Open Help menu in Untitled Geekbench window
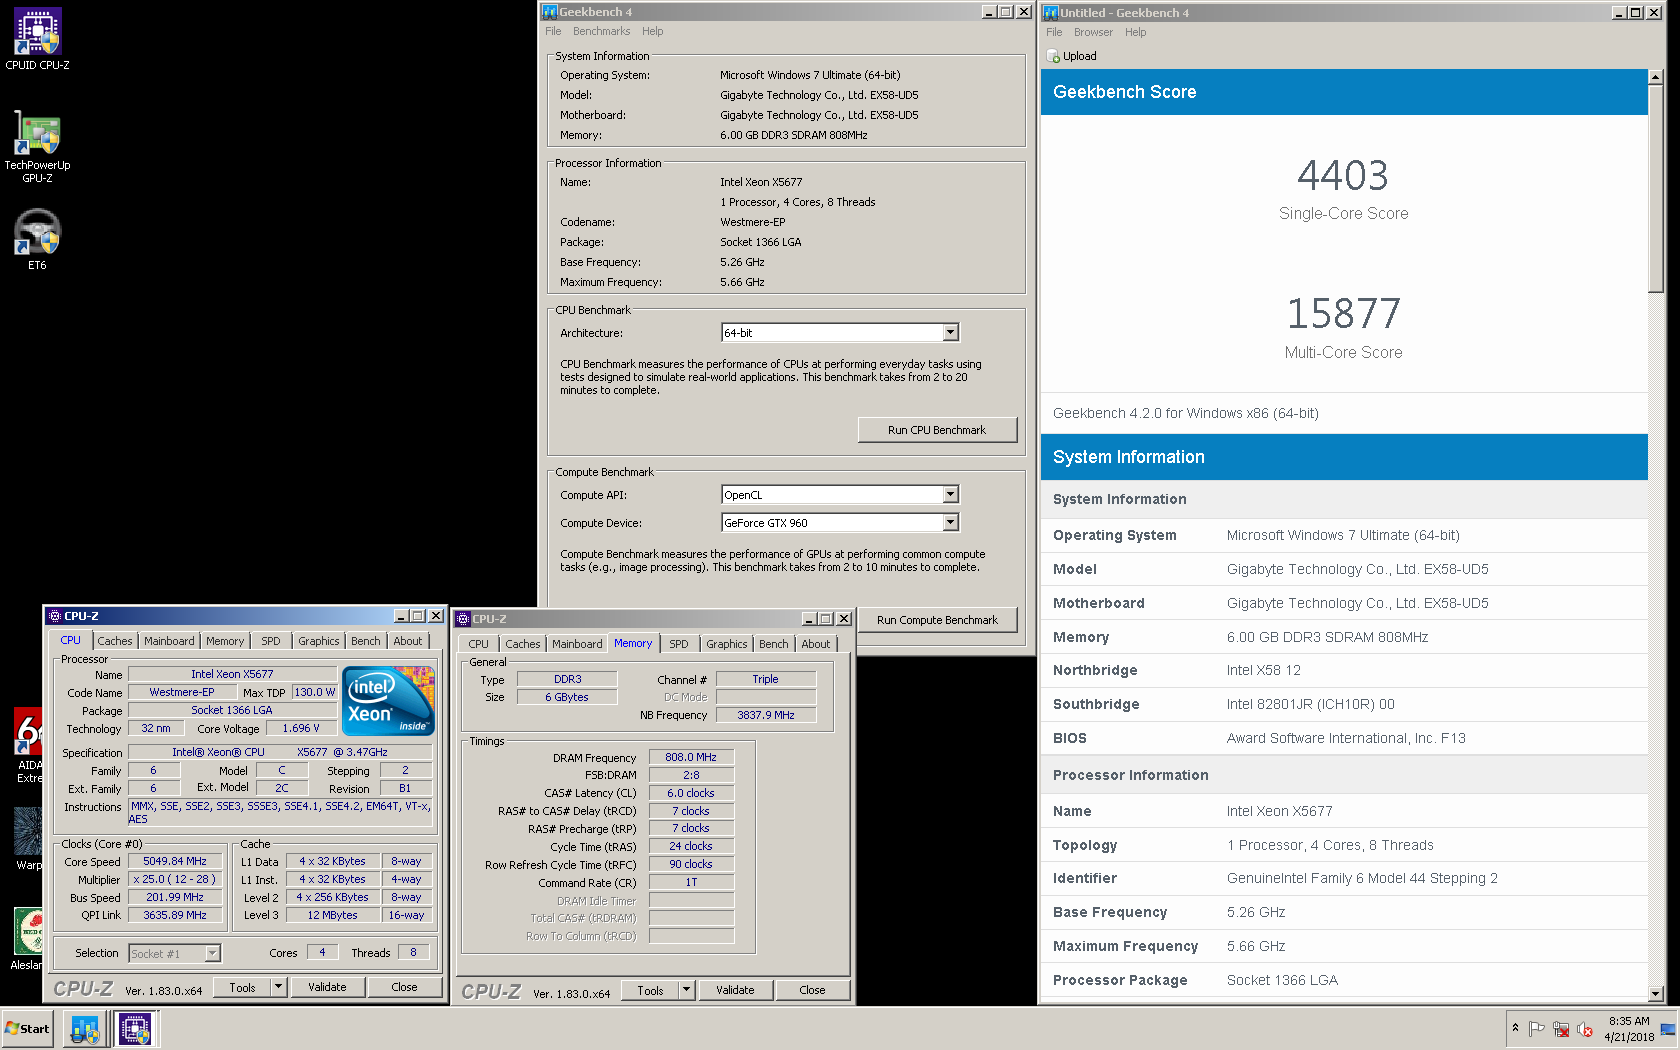 tap(1135, 33)
